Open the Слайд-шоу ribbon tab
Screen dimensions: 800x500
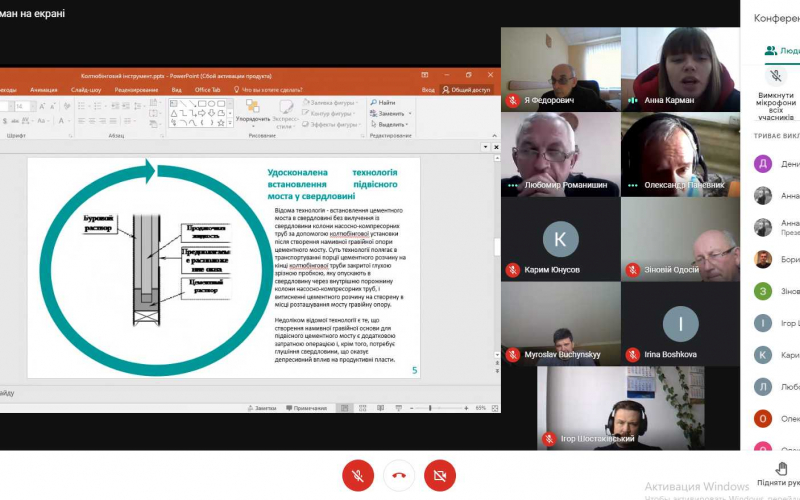tap(86, 90)
